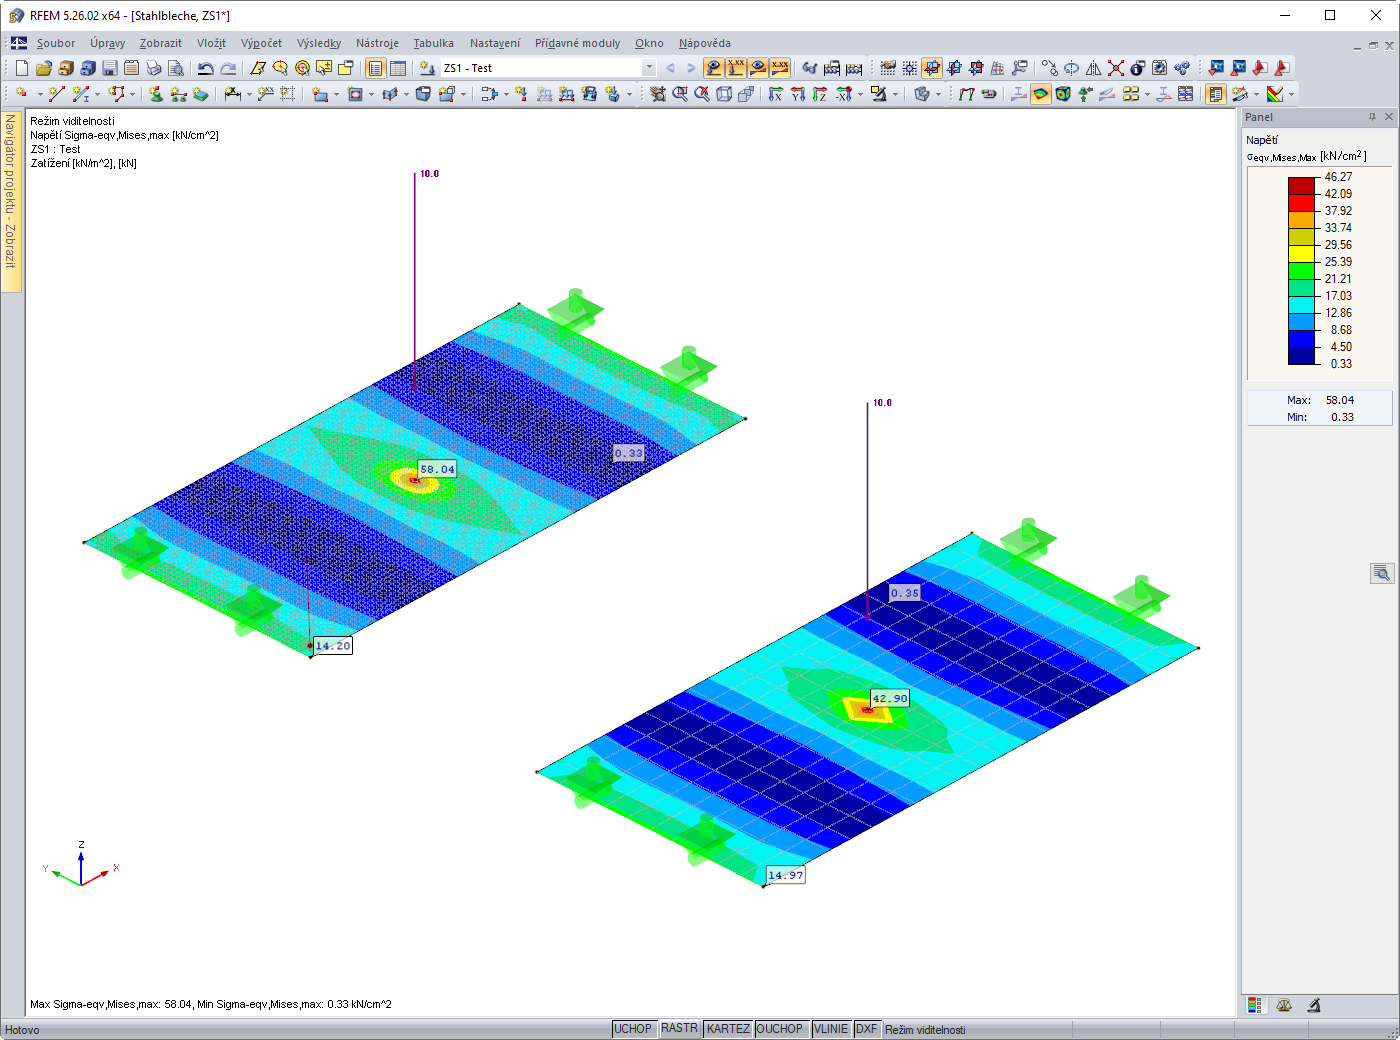
Task: Toggle the project navigator display button
Action: tap(376, 68)
